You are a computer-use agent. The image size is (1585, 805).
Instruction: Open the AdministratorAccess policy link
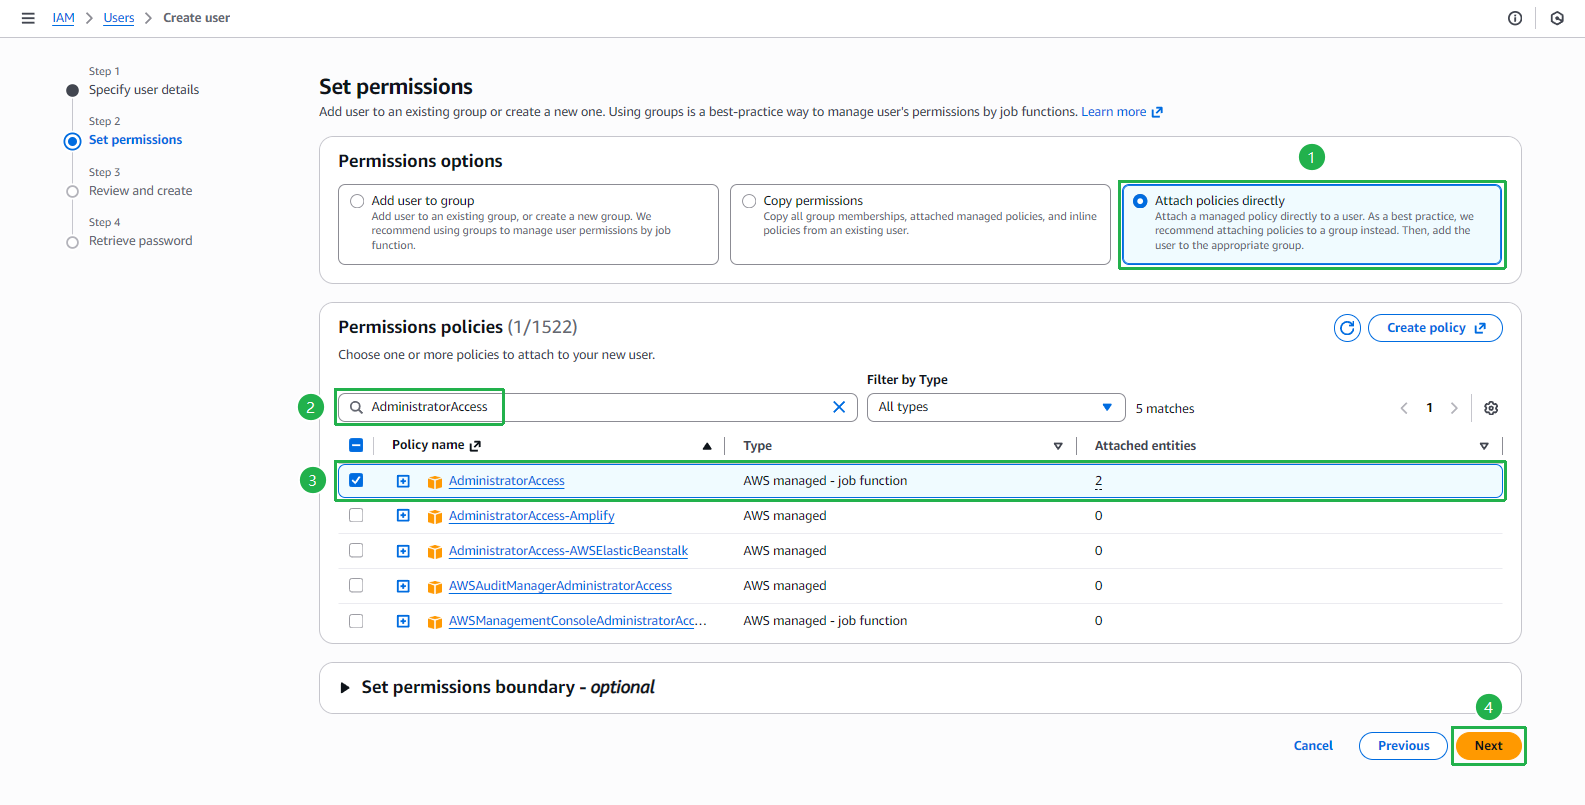(x=506, y=481)
